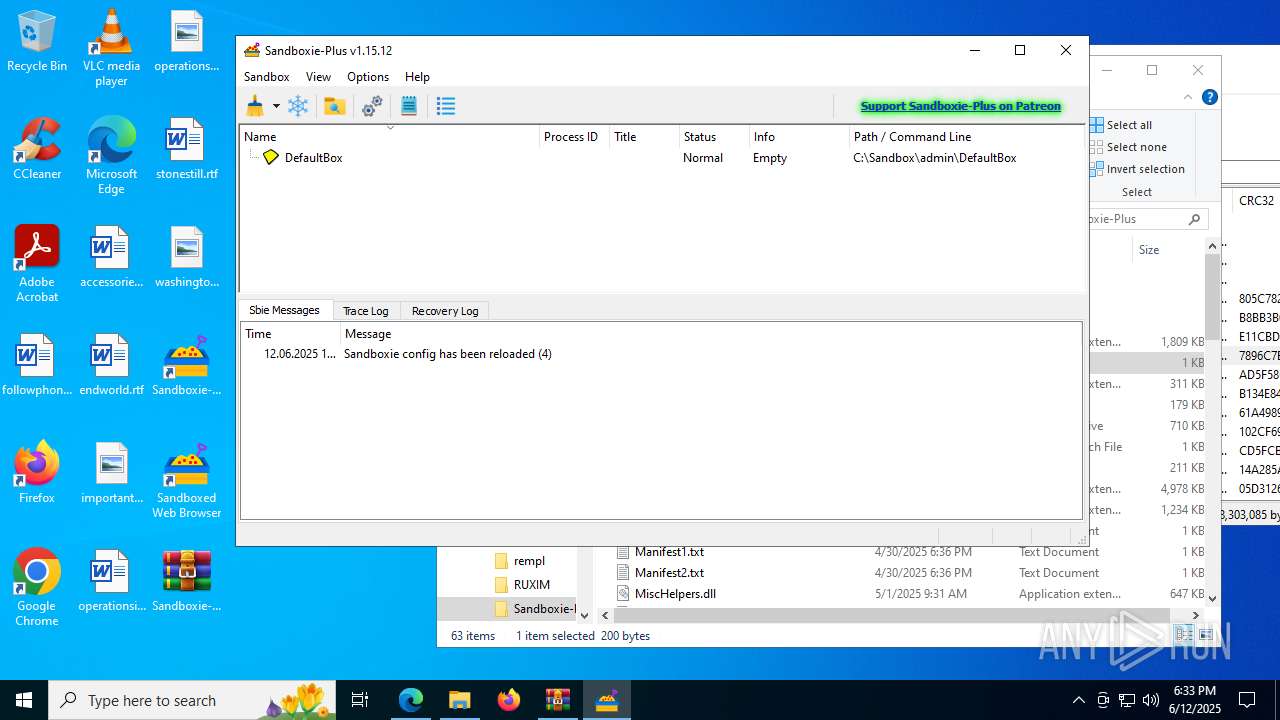The image size is (1280, 720).
Task: Open the Recycle Bin desktop icon
Action: click(x=37, y=42)
